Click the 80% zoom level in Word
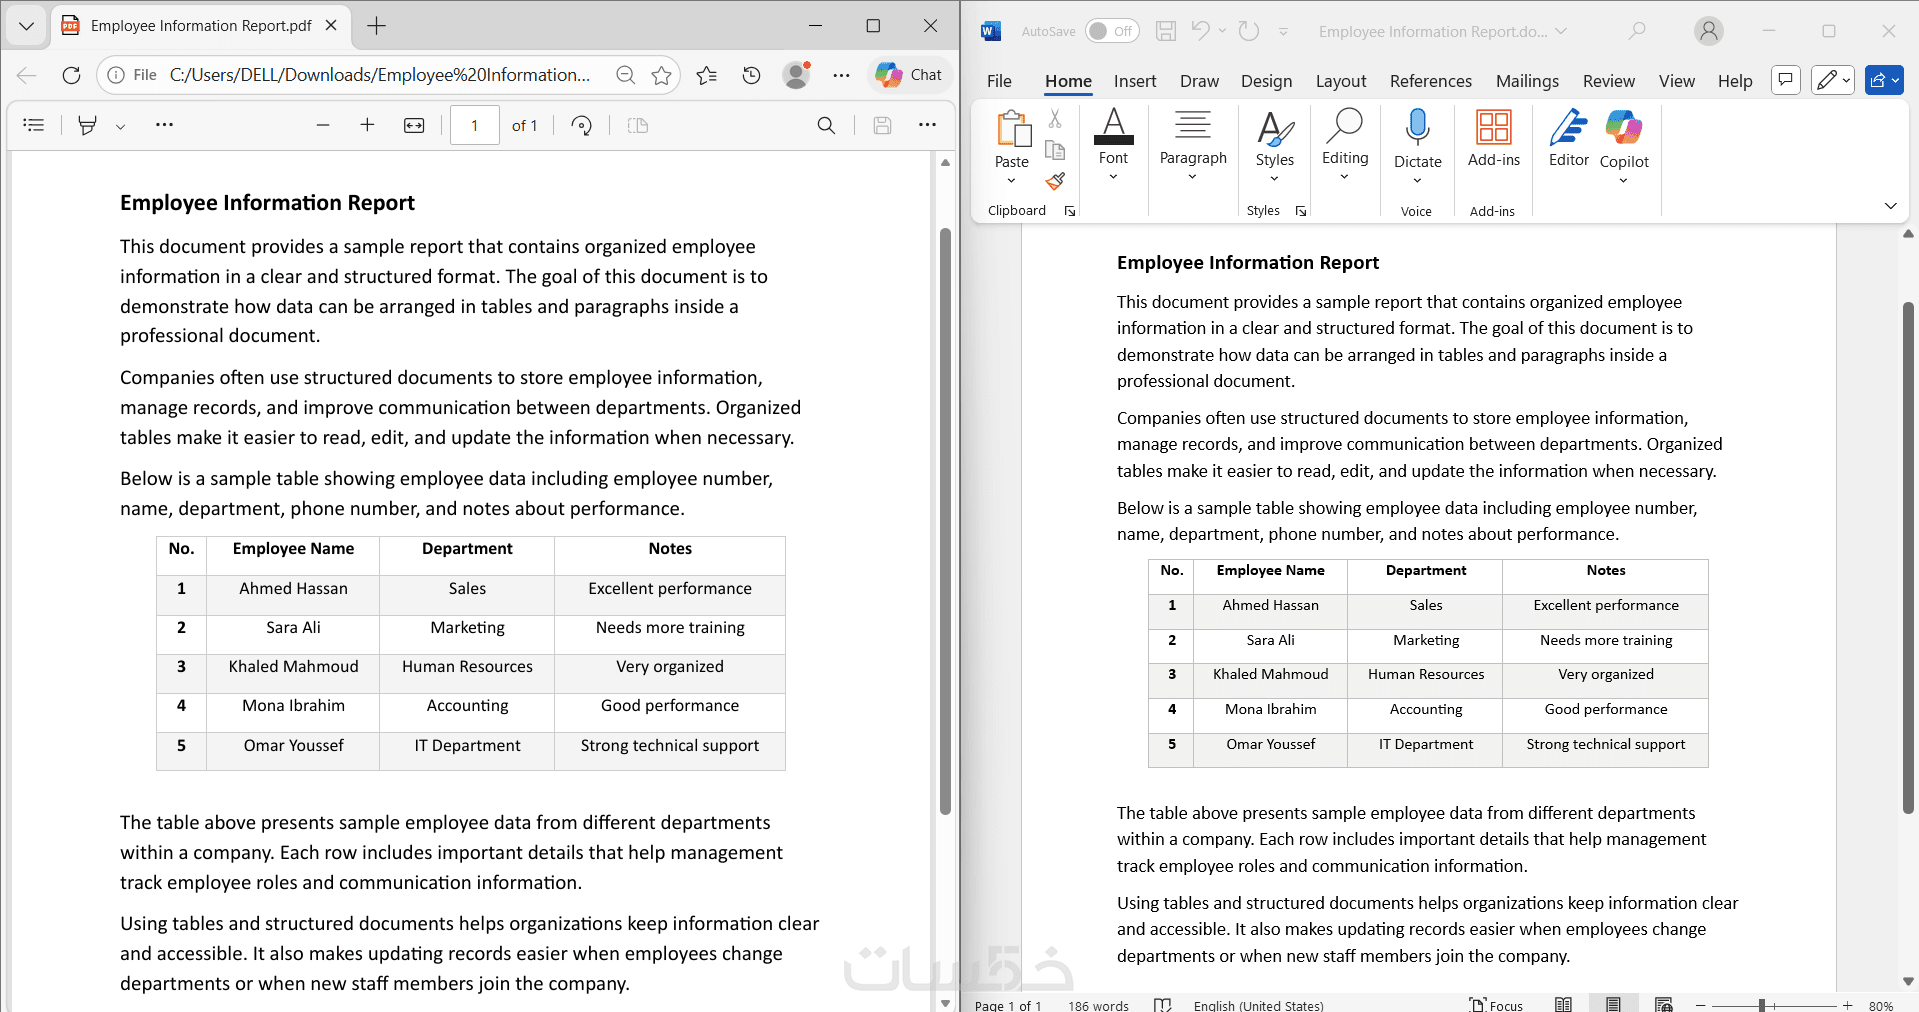The image size is (1919, 1012). (x=1881, y=1005)
